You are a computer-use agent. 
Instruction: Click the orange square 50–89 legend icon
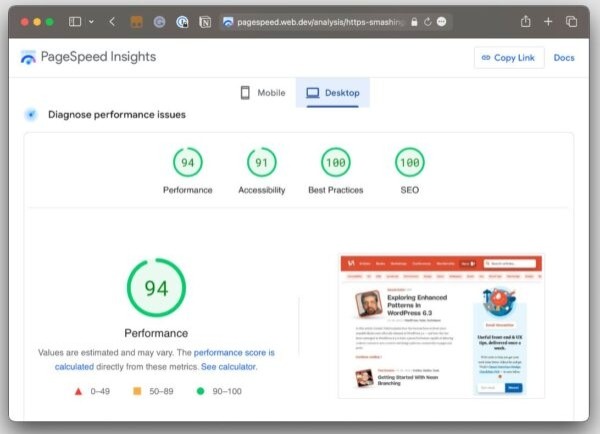(x=137, y=391)
